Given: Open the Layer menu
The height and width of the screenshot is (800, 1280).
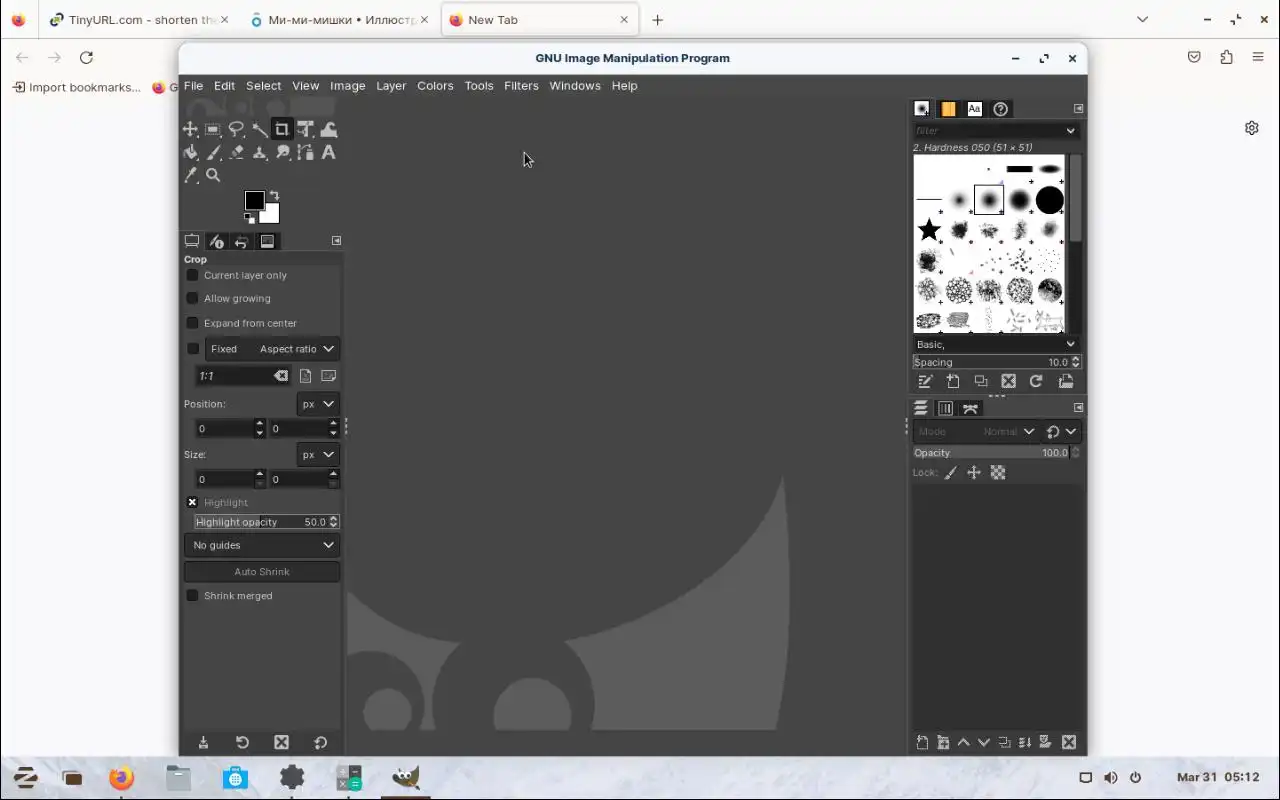Looking at the screenshot, I should pos(391,86).
